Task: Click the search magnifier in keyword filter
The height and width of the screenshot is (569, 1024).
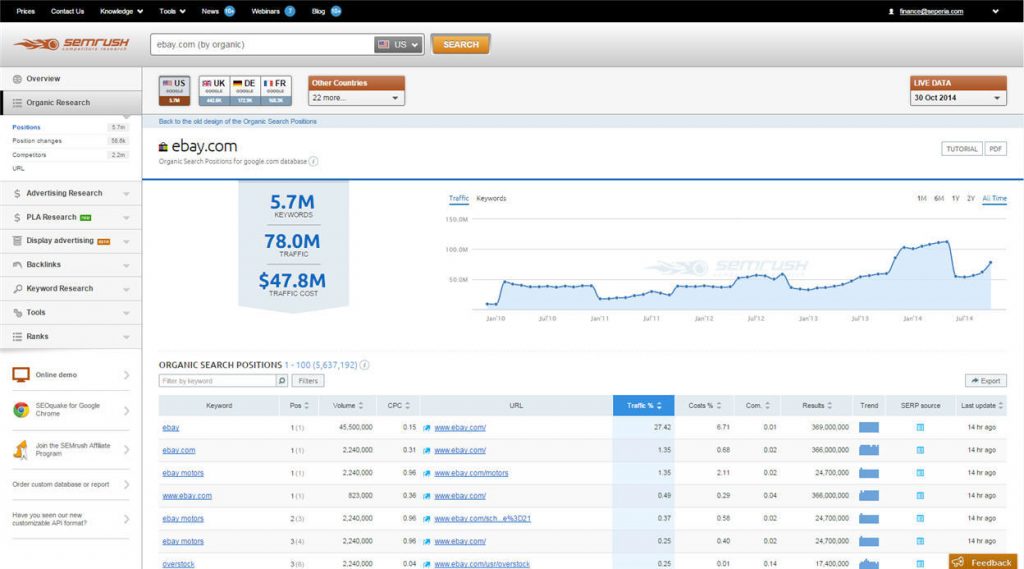Action: (x=282, y=381)
